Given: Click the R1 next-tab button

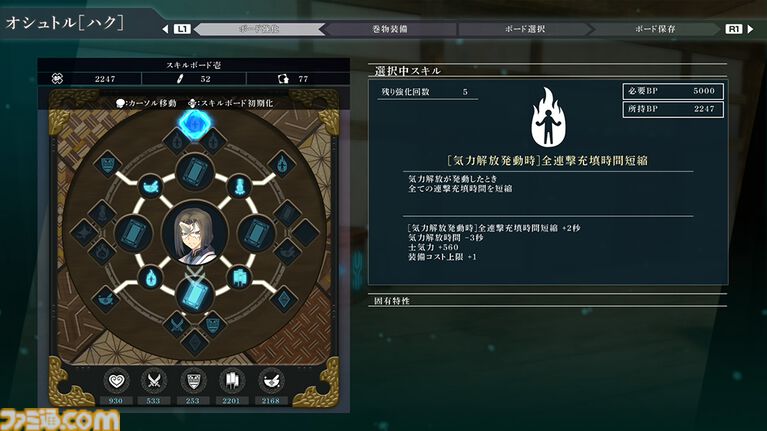Looking at the screenshot, I should point(734,29).
